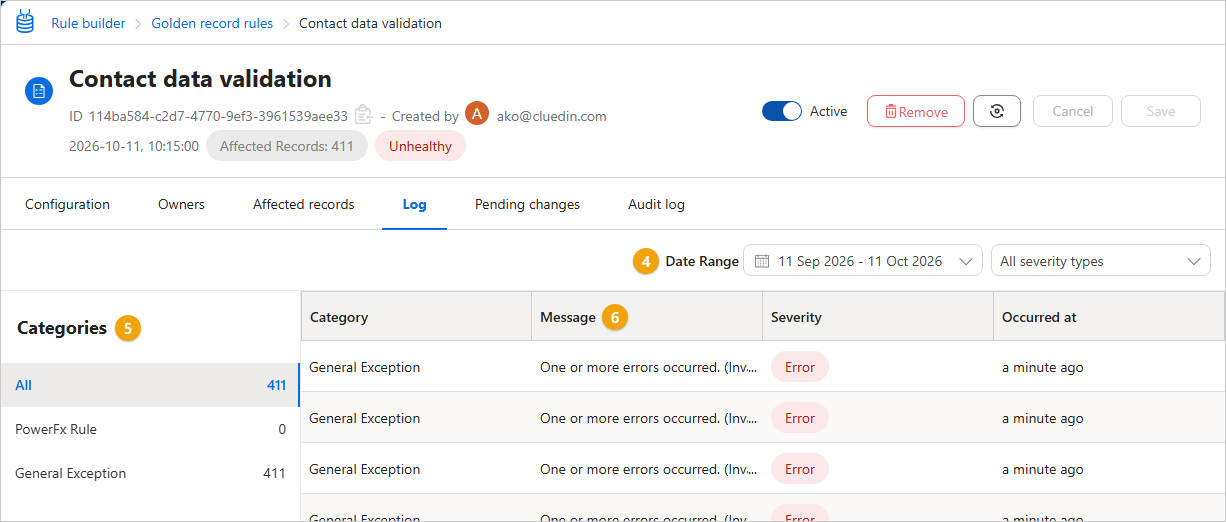Screen dimensions: 1226x522
Task: Click the Contact data validation page title
Action: [200, 79]
